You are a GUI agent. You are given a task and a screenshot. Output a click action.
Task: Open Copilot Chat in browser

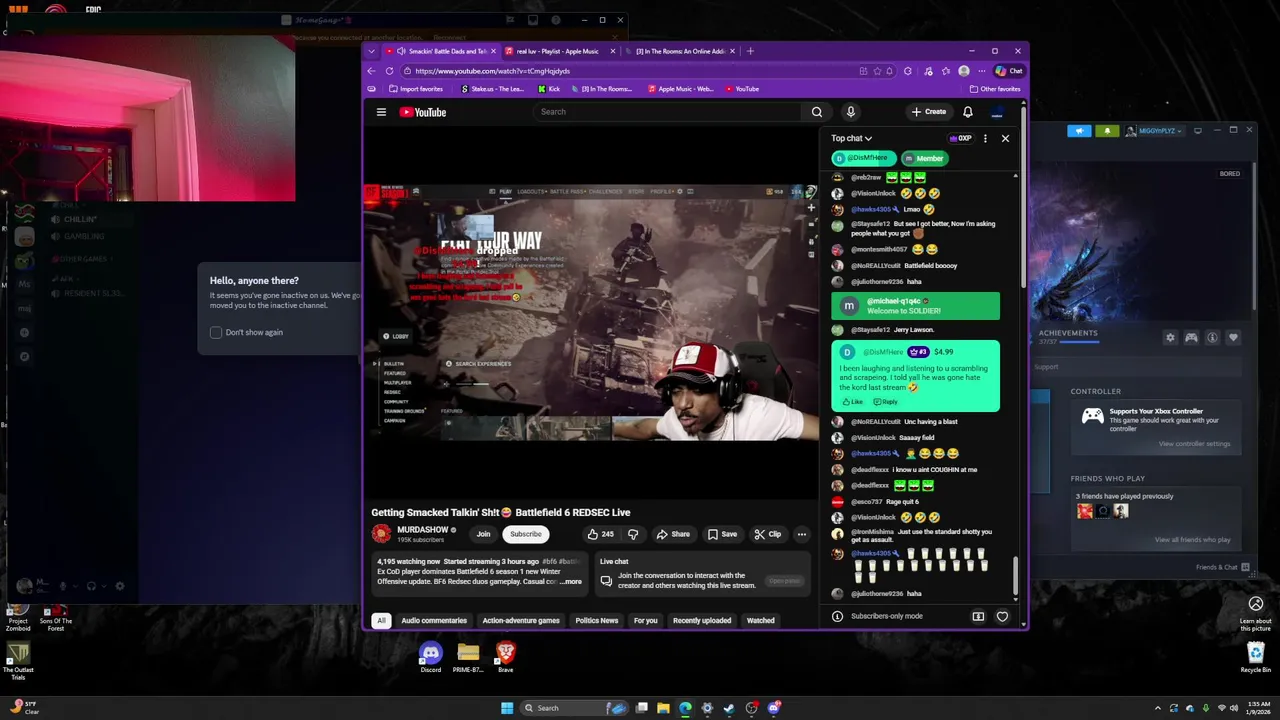click(x=1009, y=71)
